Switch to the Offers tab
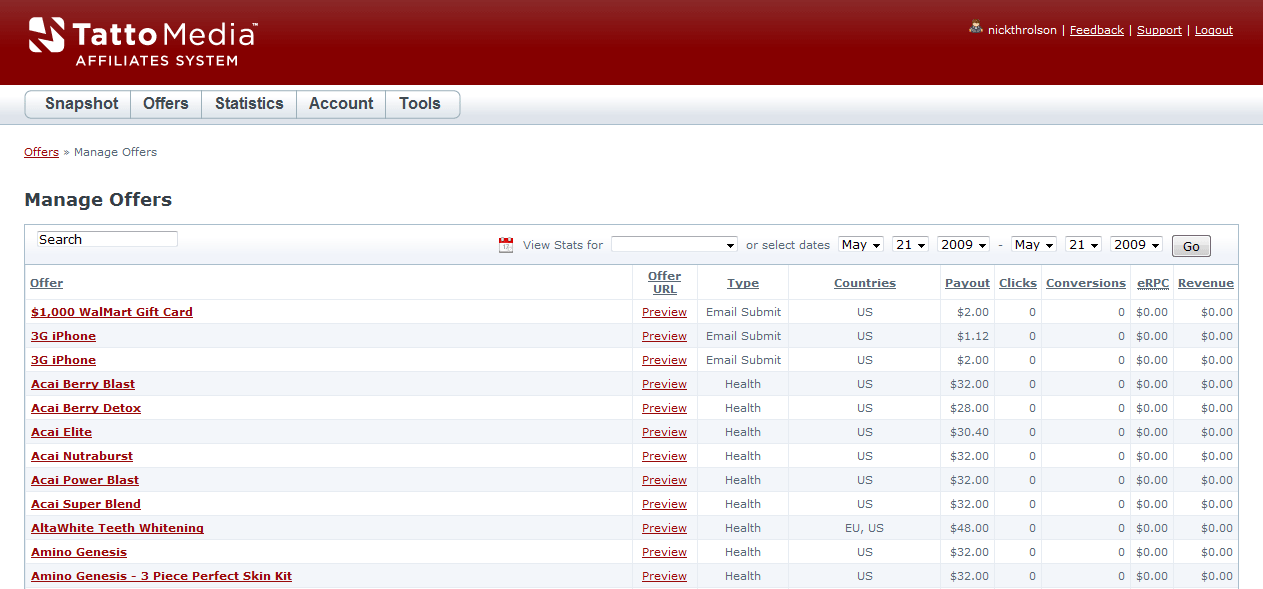The image size is (1263, 589). (x=166, y=104)
